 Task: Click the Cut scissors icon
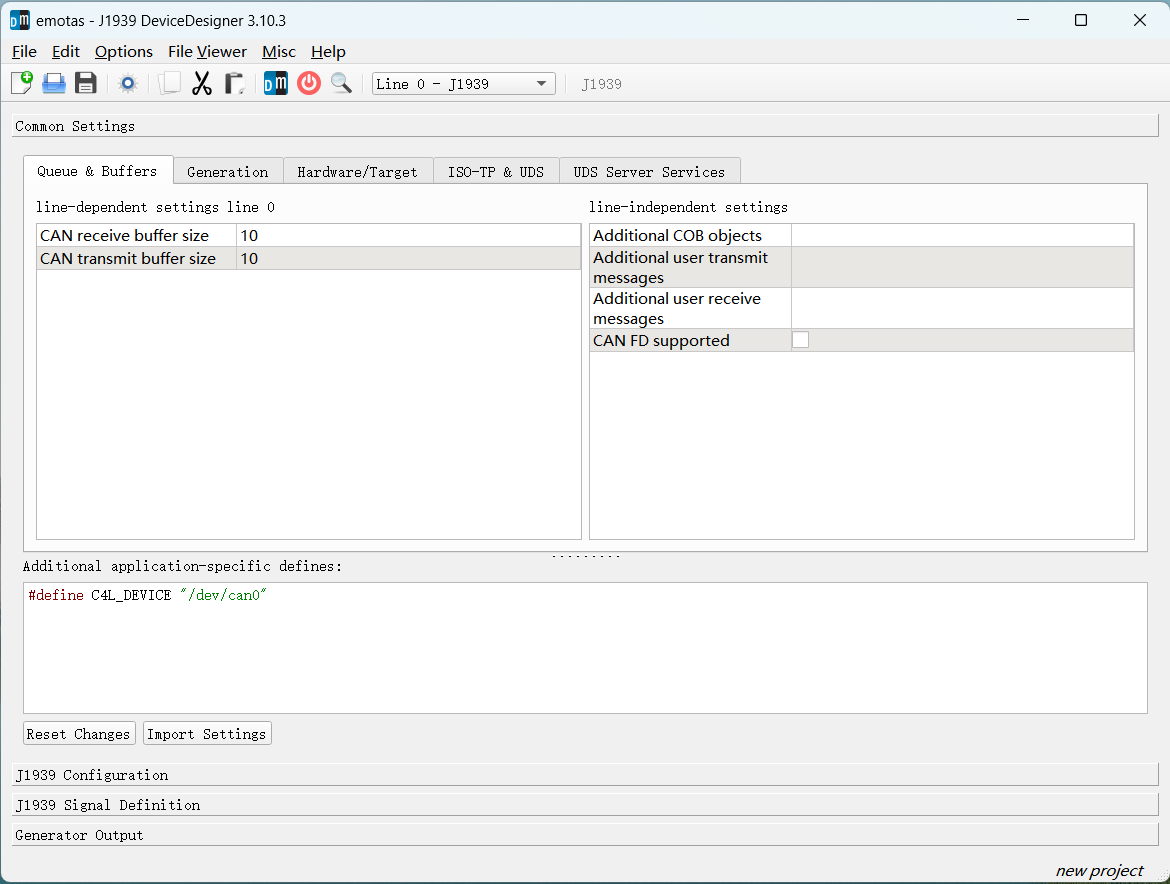201,83
